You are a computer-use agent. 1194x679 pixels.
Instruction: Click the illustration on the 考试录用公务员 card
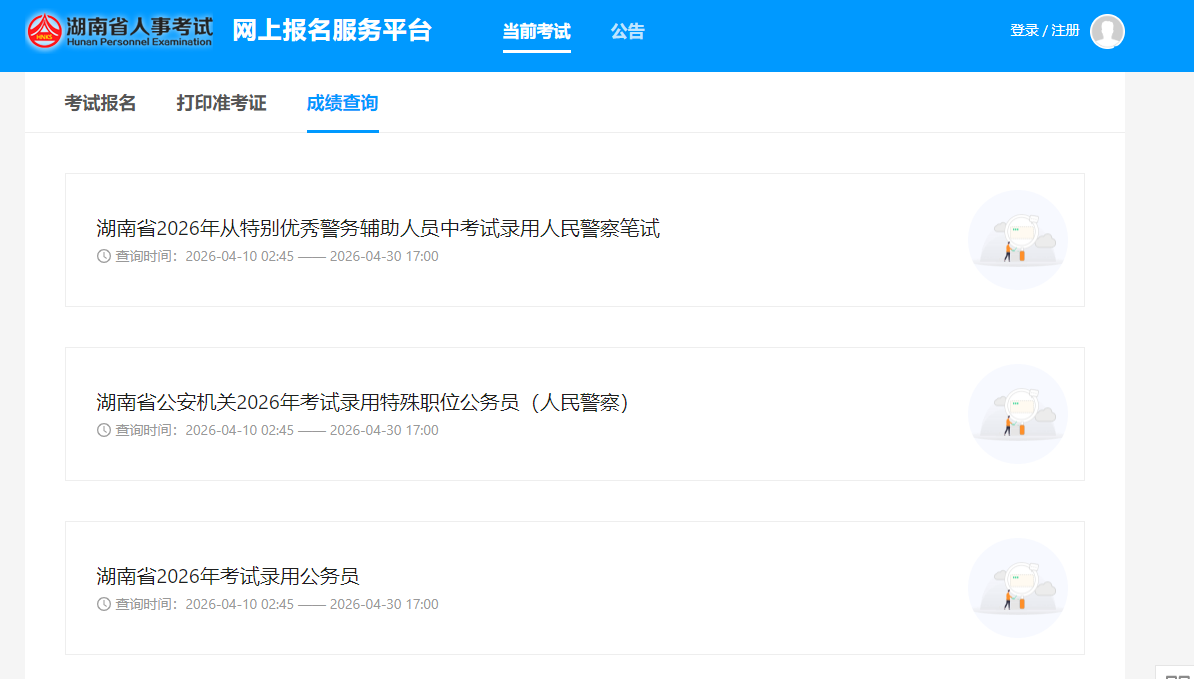pyautogui.click(x=1017, y=588)
